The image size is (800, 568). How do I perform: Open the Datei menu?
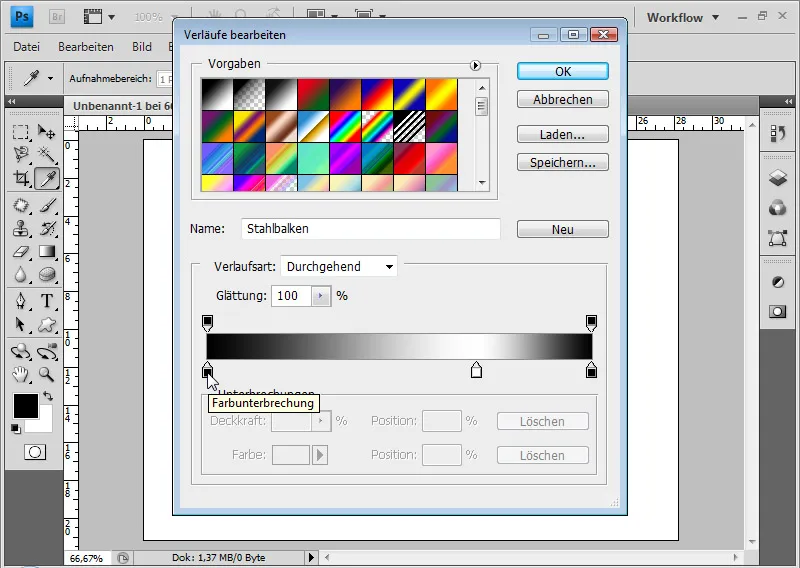pos(27,46)
